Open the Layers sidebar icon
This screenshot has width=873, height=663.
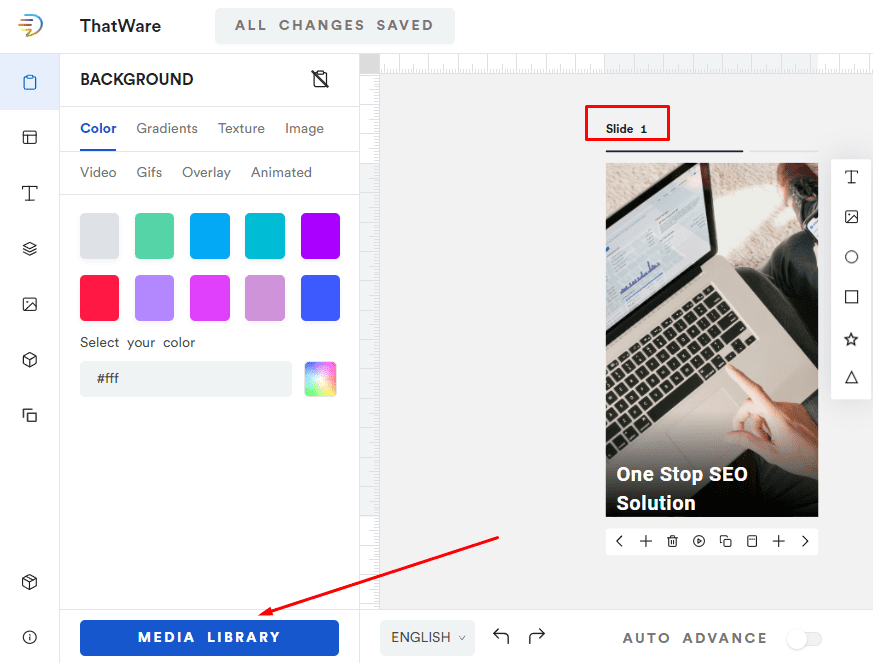[x=30, y=248]
